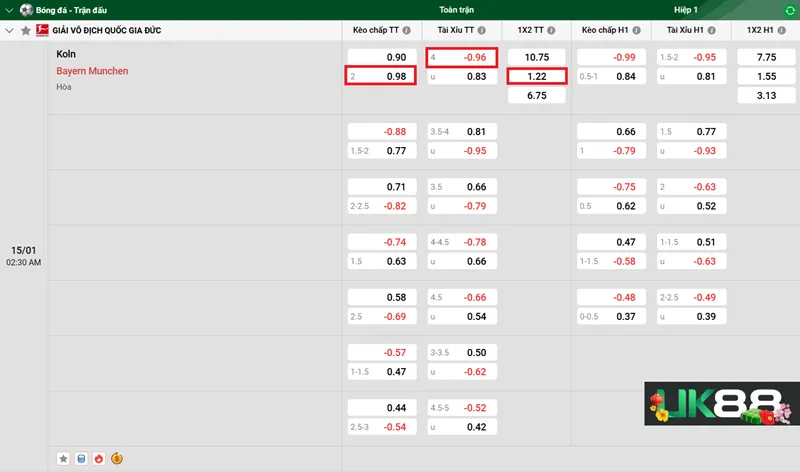Click the Bayern Munchen team name
Image resolution: width=800 pixels, height=472 pixels.
pos(92,71)
